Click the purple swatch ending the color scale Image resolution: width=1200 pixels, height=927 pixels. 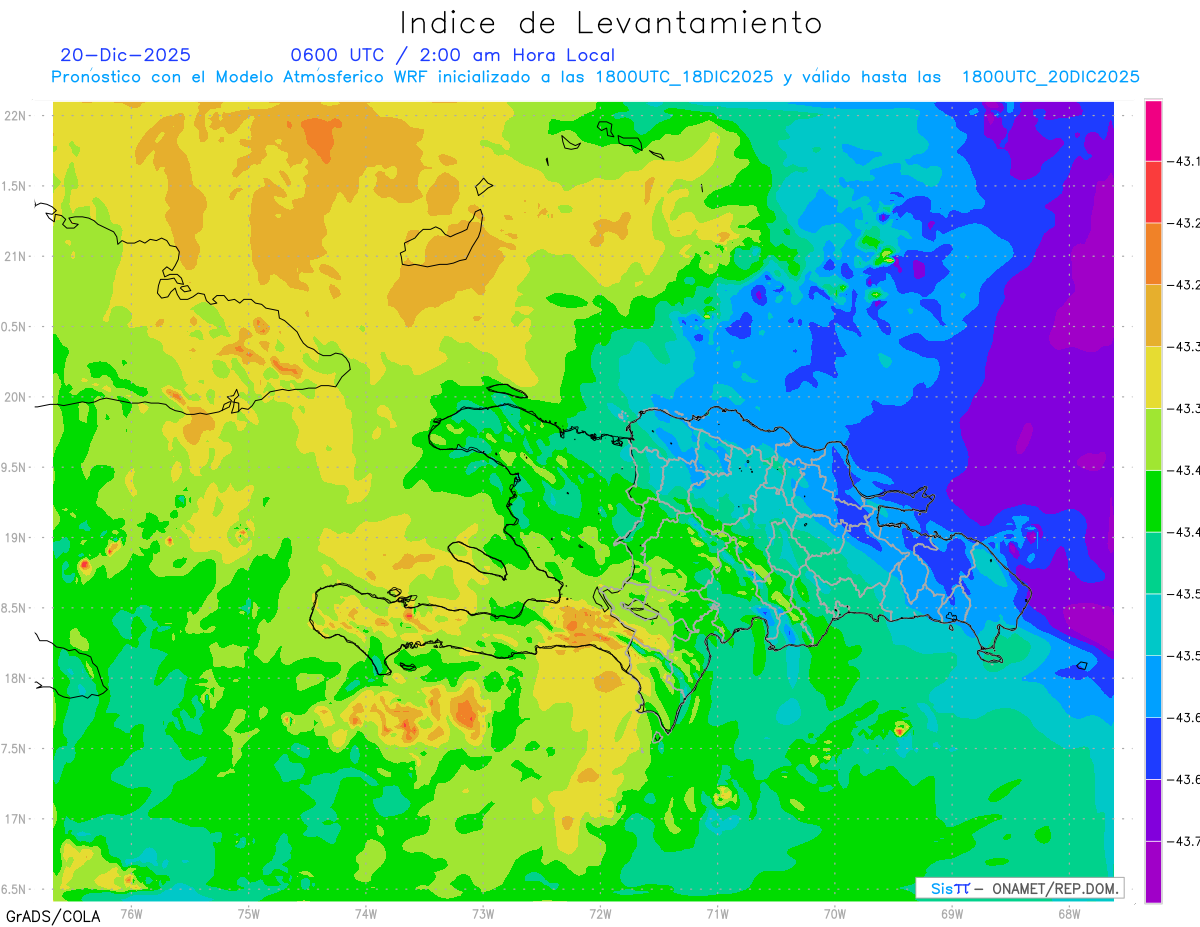(1153, 872)
